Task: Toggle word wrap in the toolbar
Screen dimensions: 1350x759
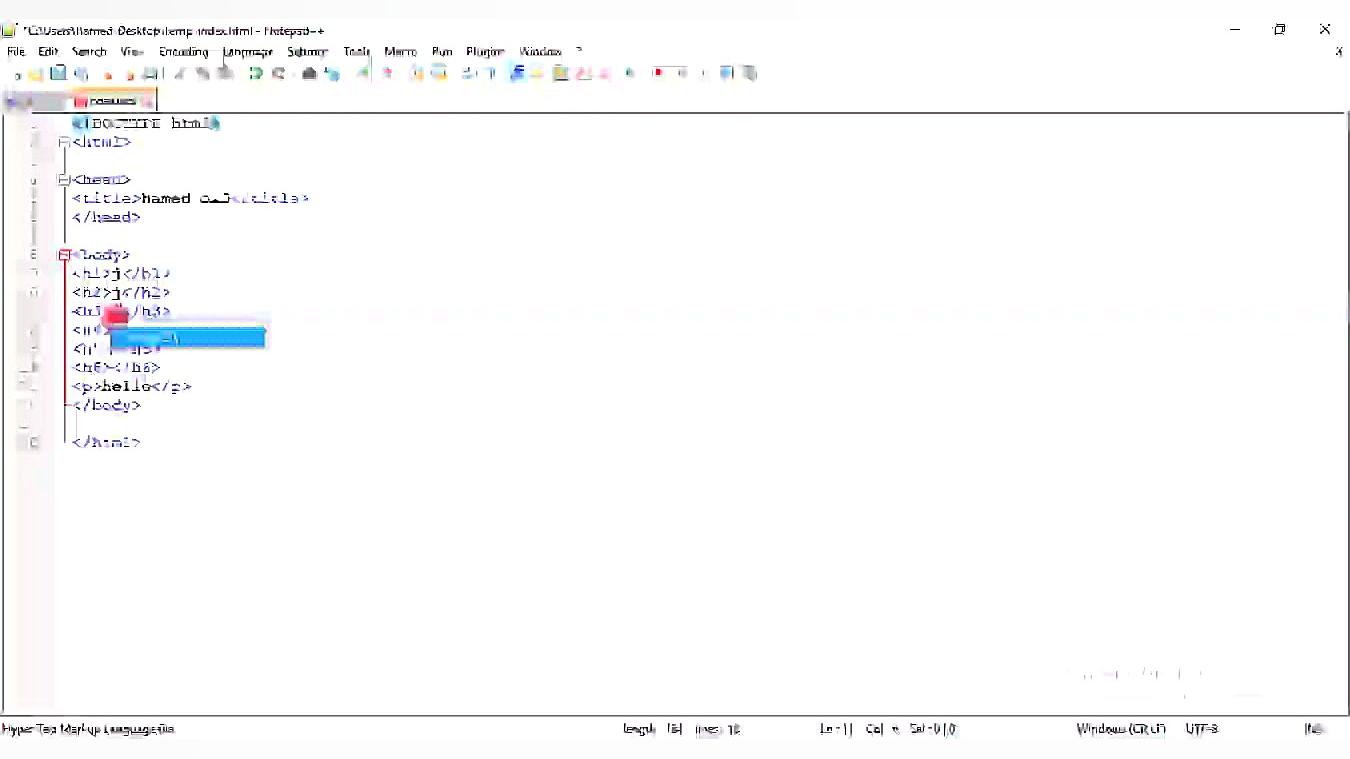Action: 468,73
